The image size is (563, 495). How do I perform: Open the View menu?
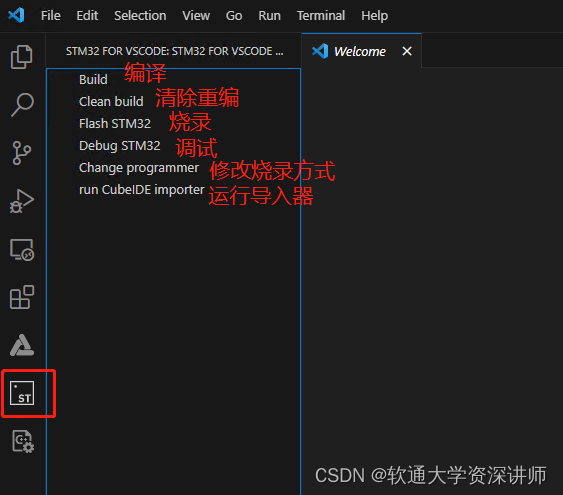click(x=196, y=15)
